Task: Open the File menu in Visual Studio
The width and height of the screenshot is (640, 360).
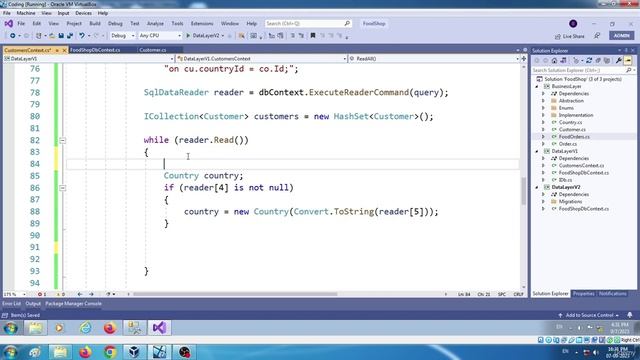Action: click(21, 24)
